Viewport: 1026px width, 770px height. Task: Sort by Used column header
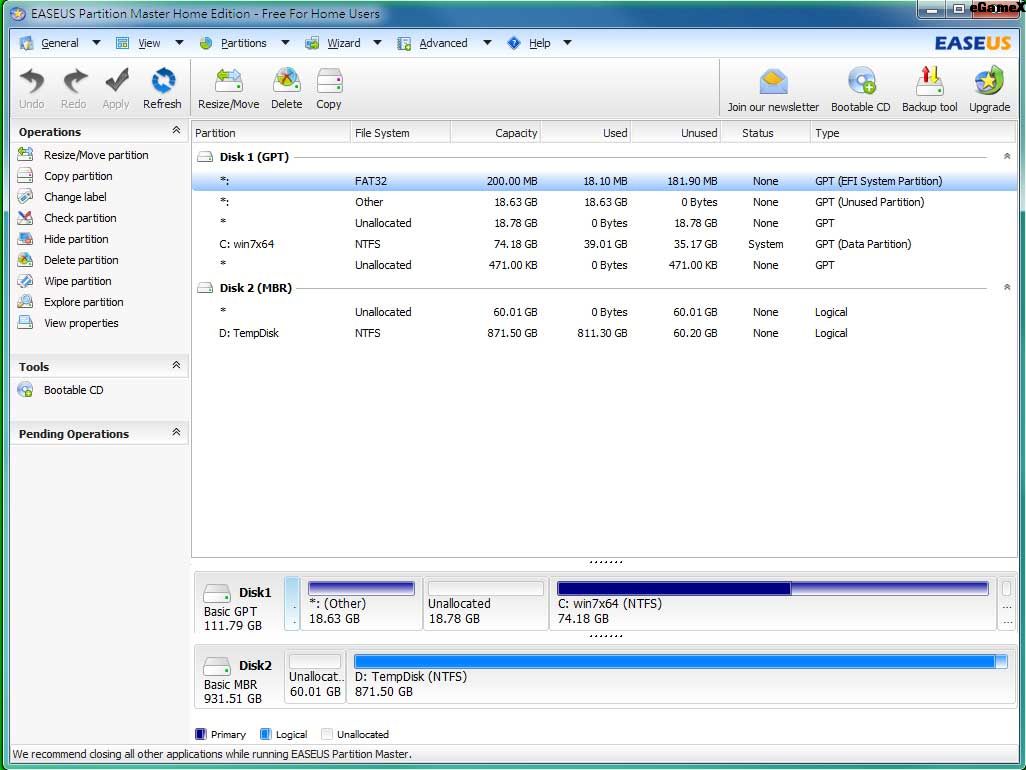click(586, 133)
